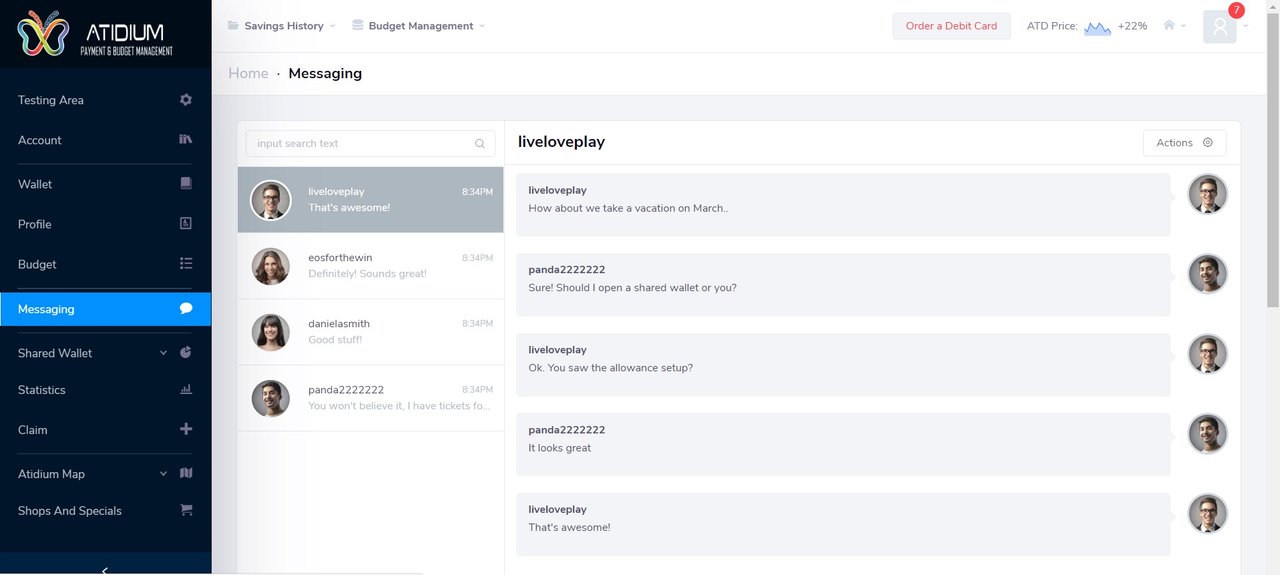The width and height of the screenshot is (1280, 575).
Task: Click the Home breadcrumb link
Action: (248, 73)
